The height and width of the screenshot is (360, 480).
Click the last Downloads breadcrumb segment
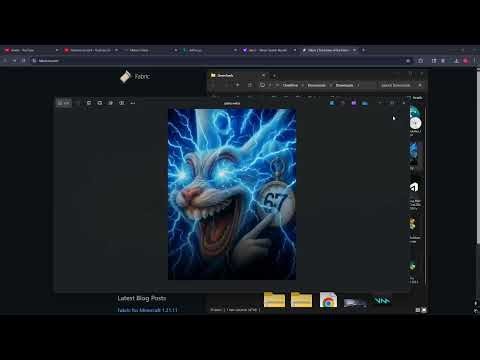click(x=344, y=85)
